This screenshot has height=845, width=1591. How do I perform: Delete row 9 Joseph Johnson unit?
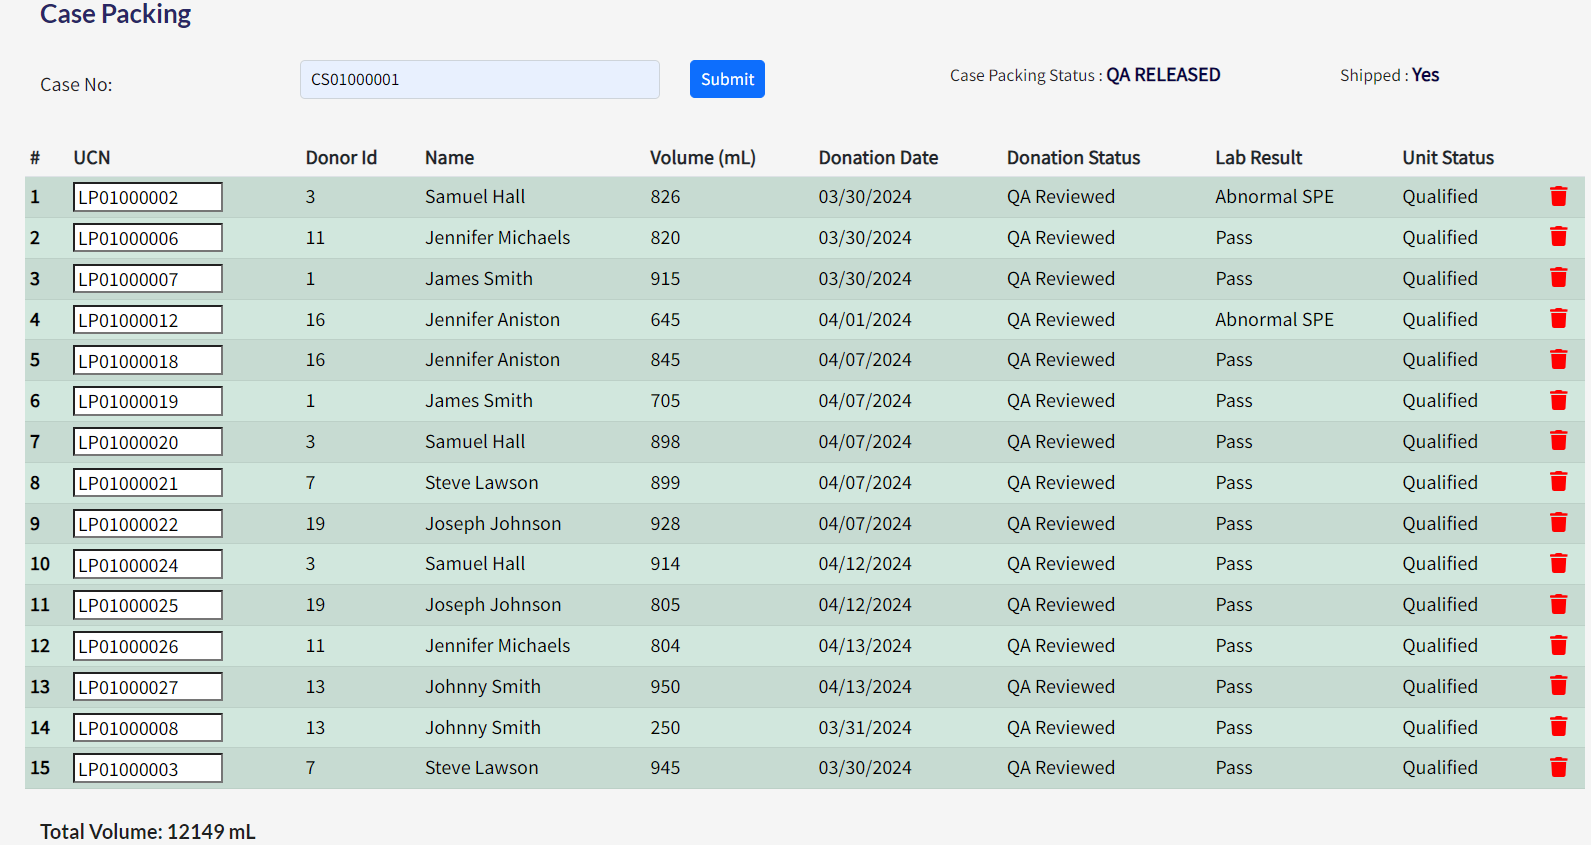point(1558,523)
